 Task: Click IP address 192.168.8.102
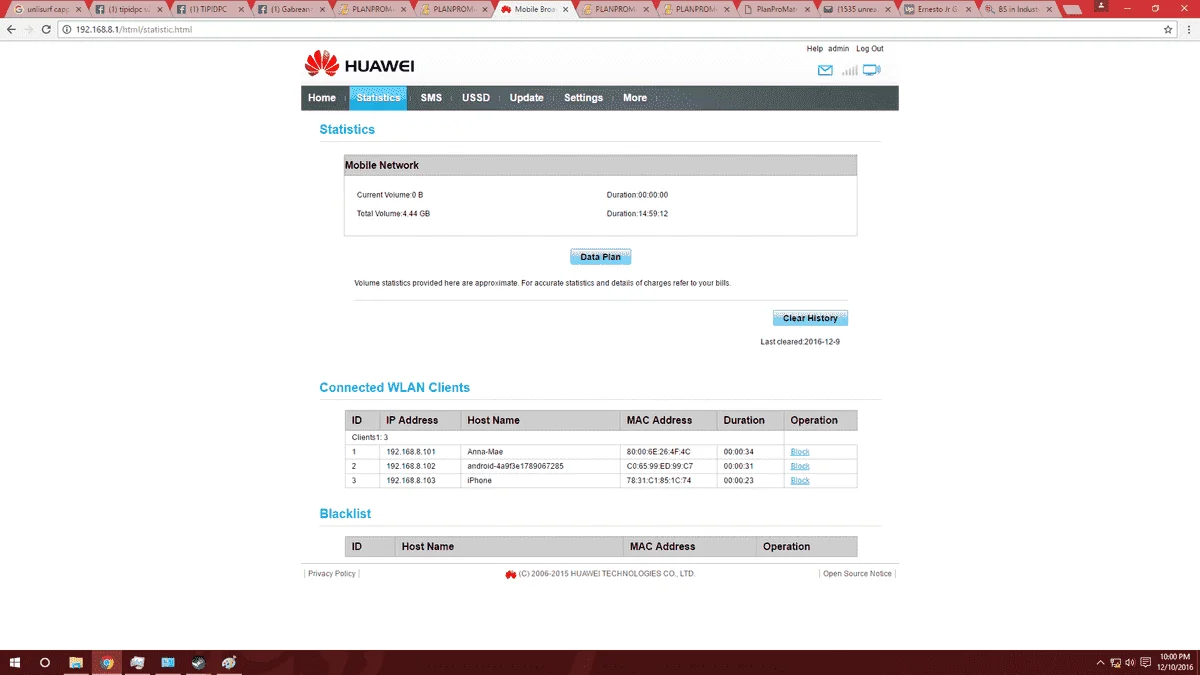coord(412,466)
